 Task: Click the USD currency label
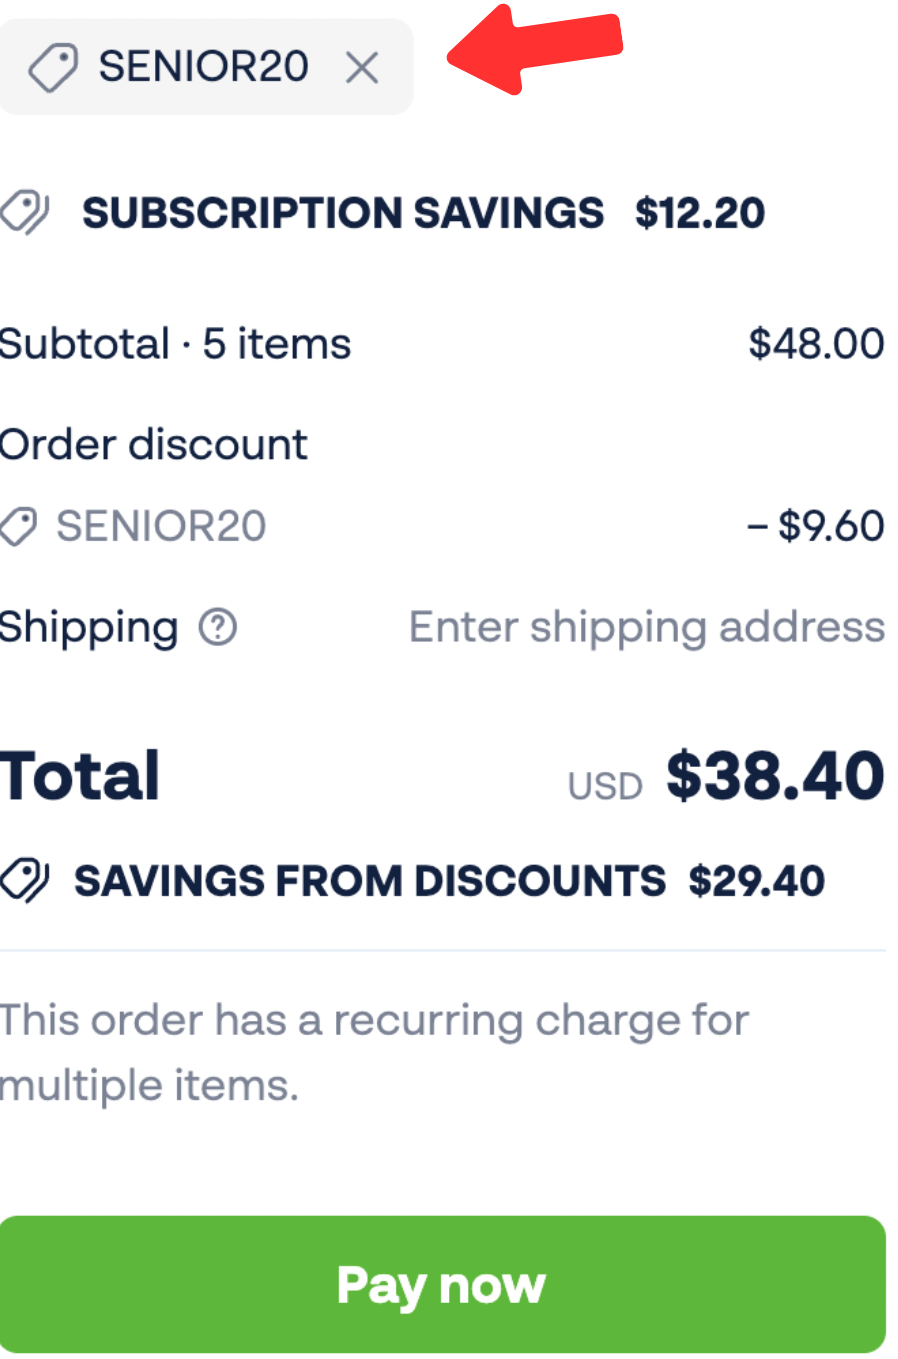pyautogui.click(x=605, y=787)
